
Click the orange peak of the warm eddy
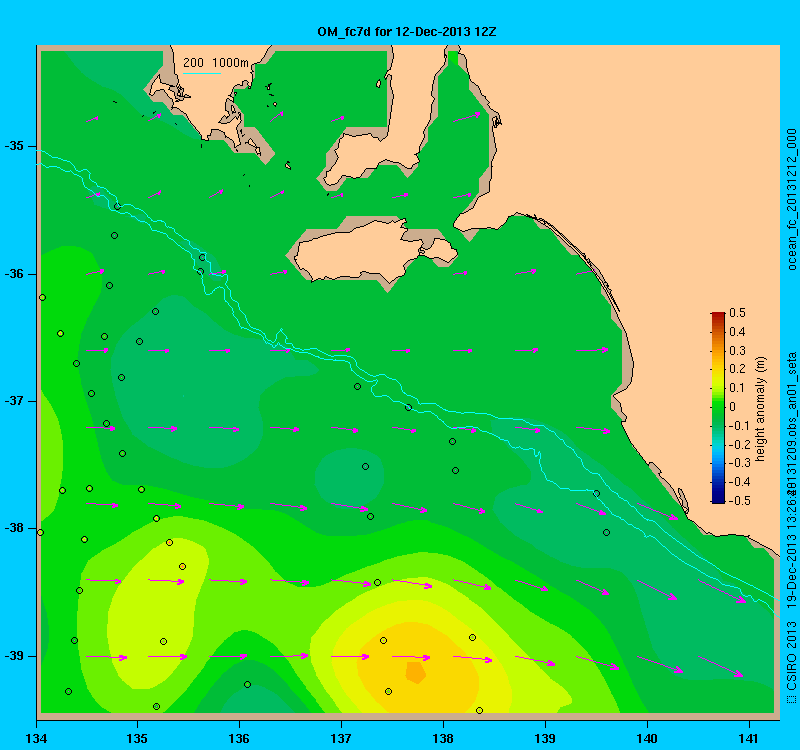coord(415,672)
